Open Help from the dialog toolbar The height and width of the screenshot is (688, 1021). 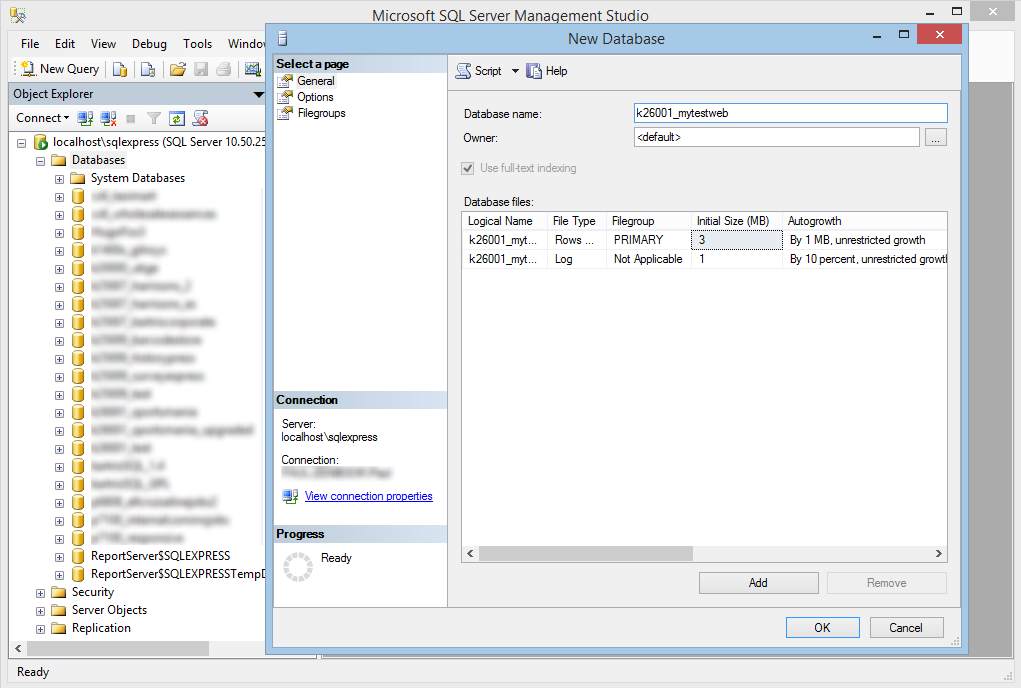[x=547, y=71]
